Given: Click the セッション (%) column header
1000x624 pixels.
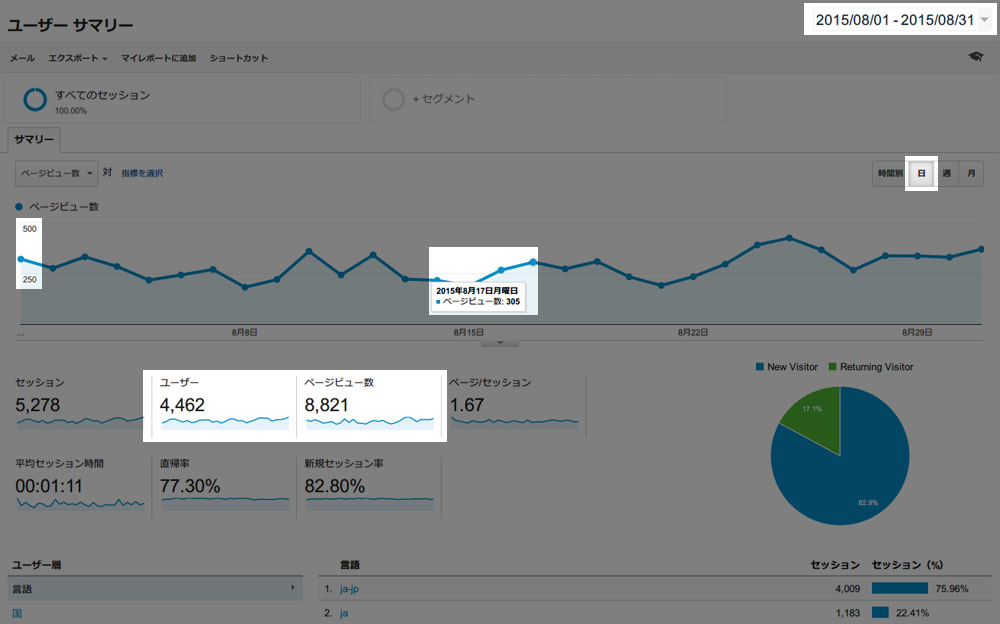Looking at the screenshot, I should tap(907, 565).
